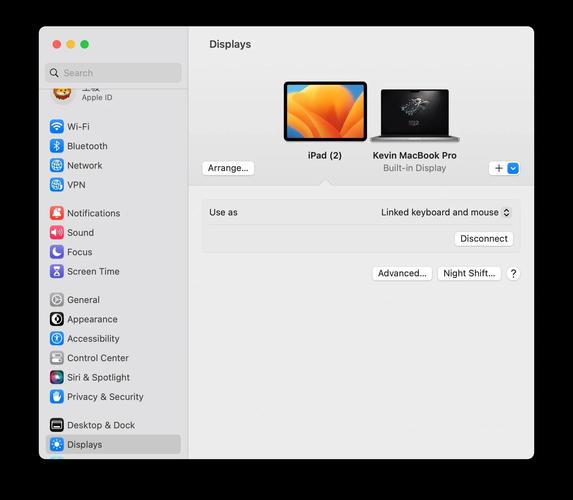
Task: Click the Search field in sidebar
Action: pos(113,73)
